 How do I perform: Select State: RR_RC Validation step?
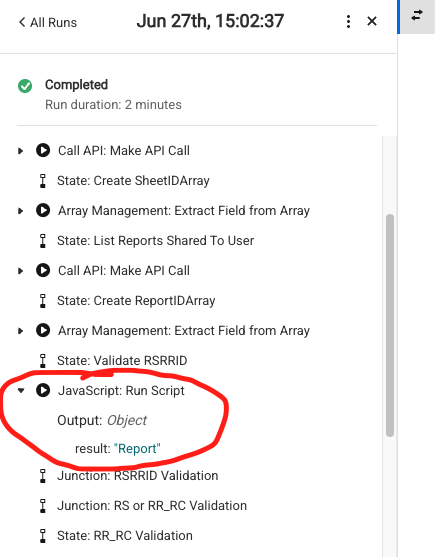pos(125,535)
